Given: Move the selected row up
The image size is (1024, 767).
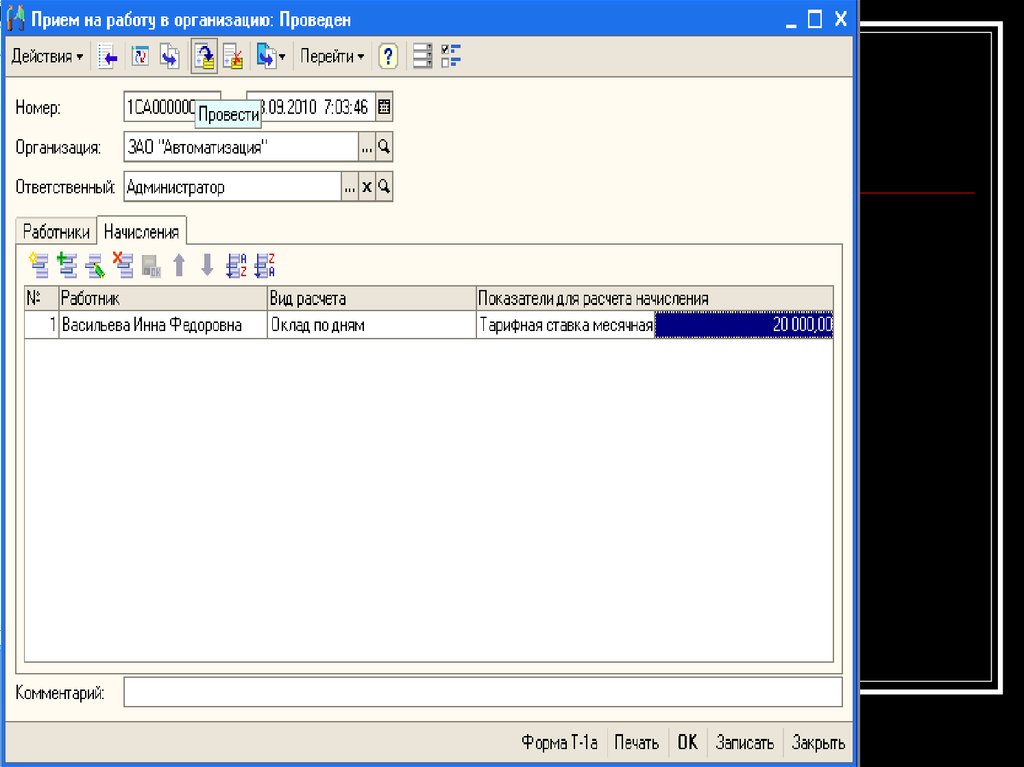Looking at the screenshot, I should coord(179,265).
